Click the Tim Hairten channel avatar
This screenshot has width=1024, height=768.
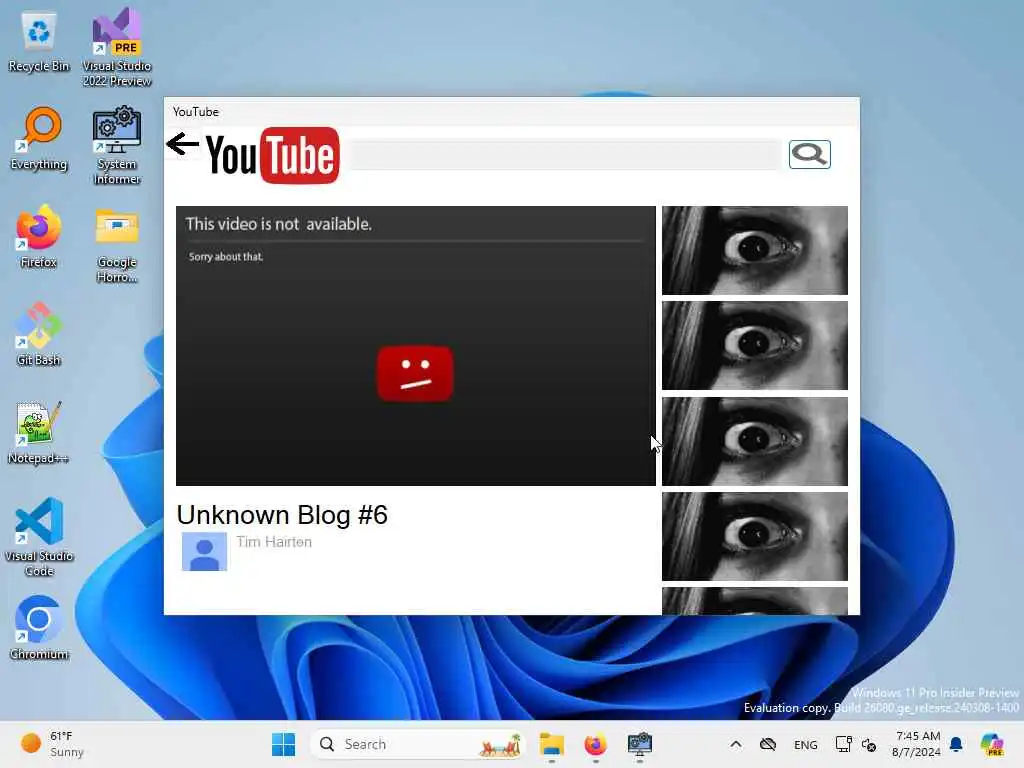click(204, 551)
